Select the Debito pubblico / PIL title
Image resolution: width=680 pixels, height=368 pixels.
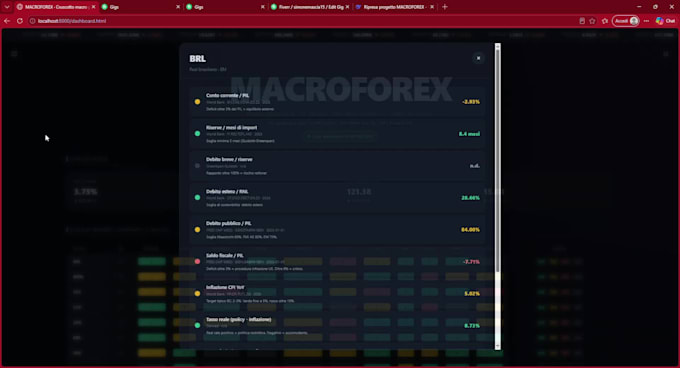click(229, 224)
